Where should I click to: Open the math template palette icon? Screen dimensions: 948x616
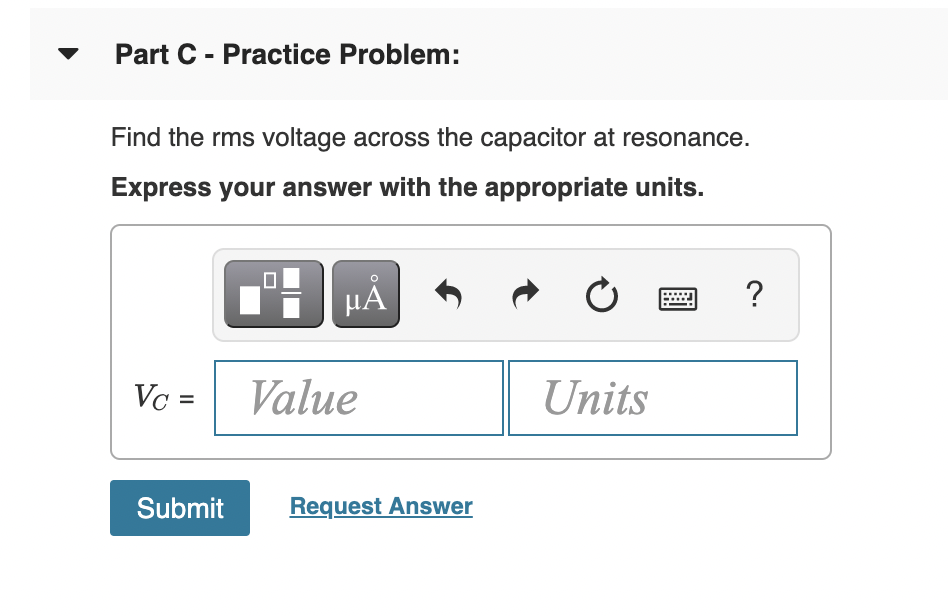coord(271,293)
